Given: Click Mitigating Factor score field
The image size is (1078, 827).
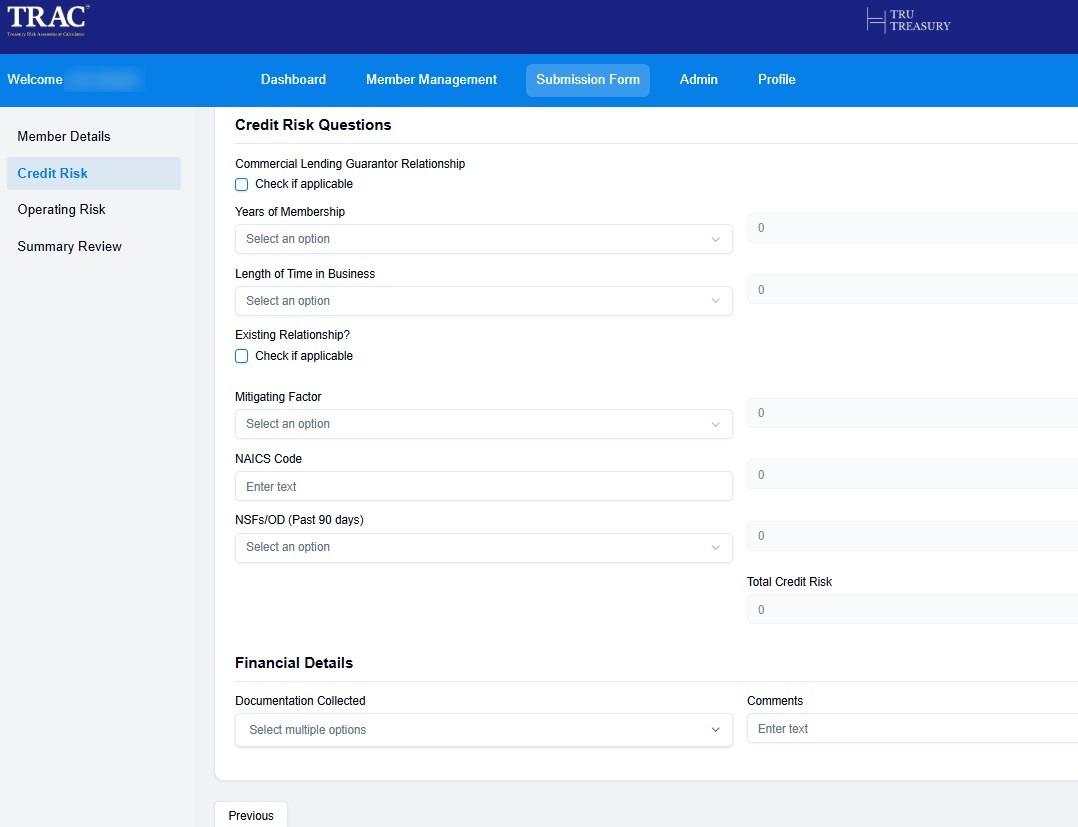Looking at the screenshot, I should (912, 412).
